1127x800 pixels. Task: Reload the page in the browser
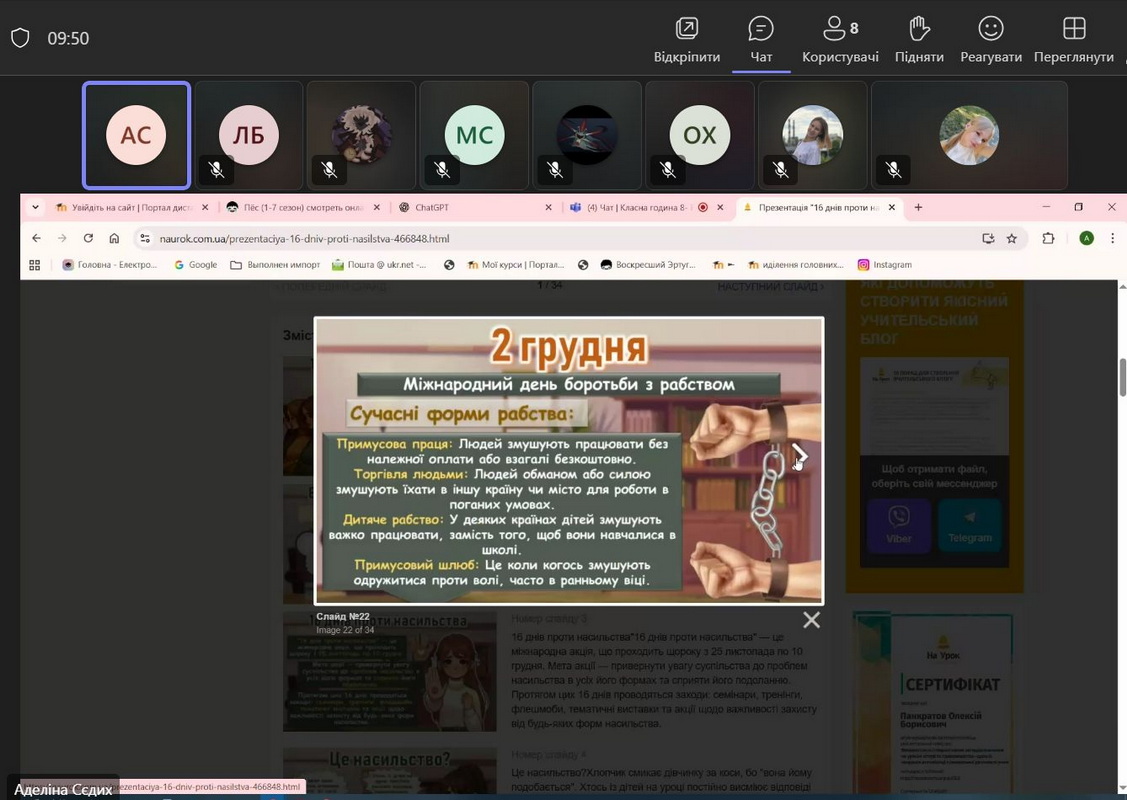(88, 238)
